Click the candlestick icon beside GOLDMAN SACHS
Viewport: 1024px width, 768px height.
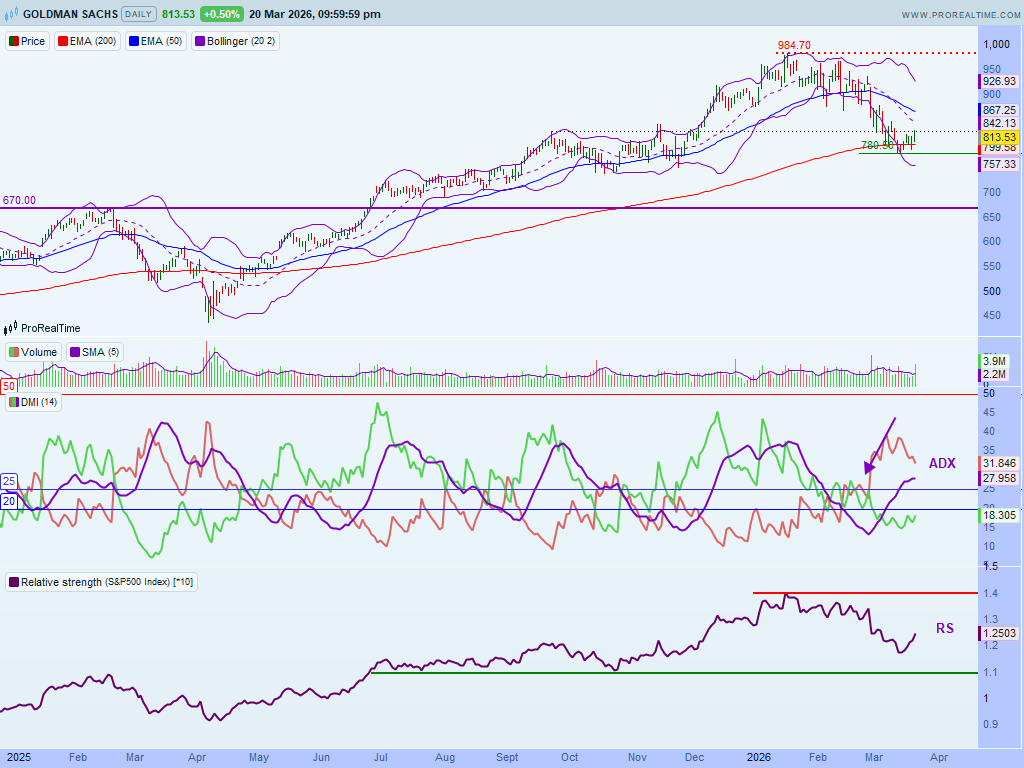[13, 15]
